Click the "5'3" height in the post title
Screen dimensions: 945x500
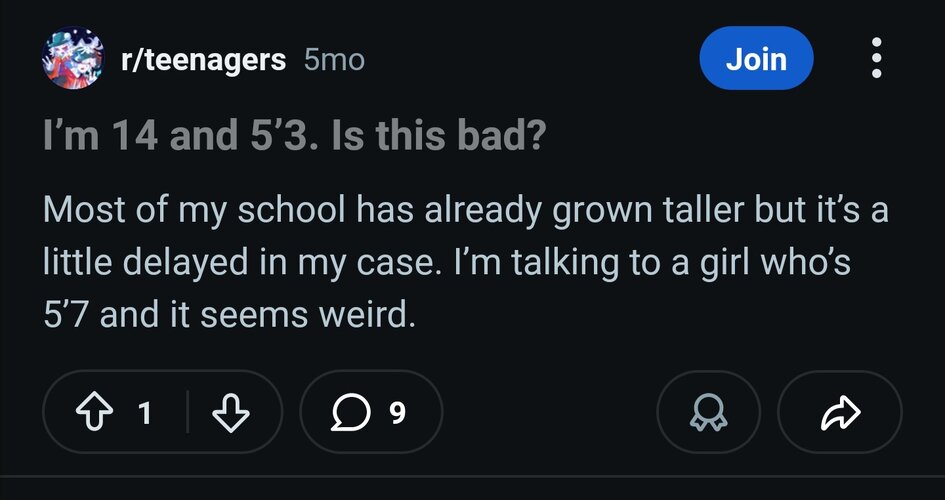click(281, 136)
